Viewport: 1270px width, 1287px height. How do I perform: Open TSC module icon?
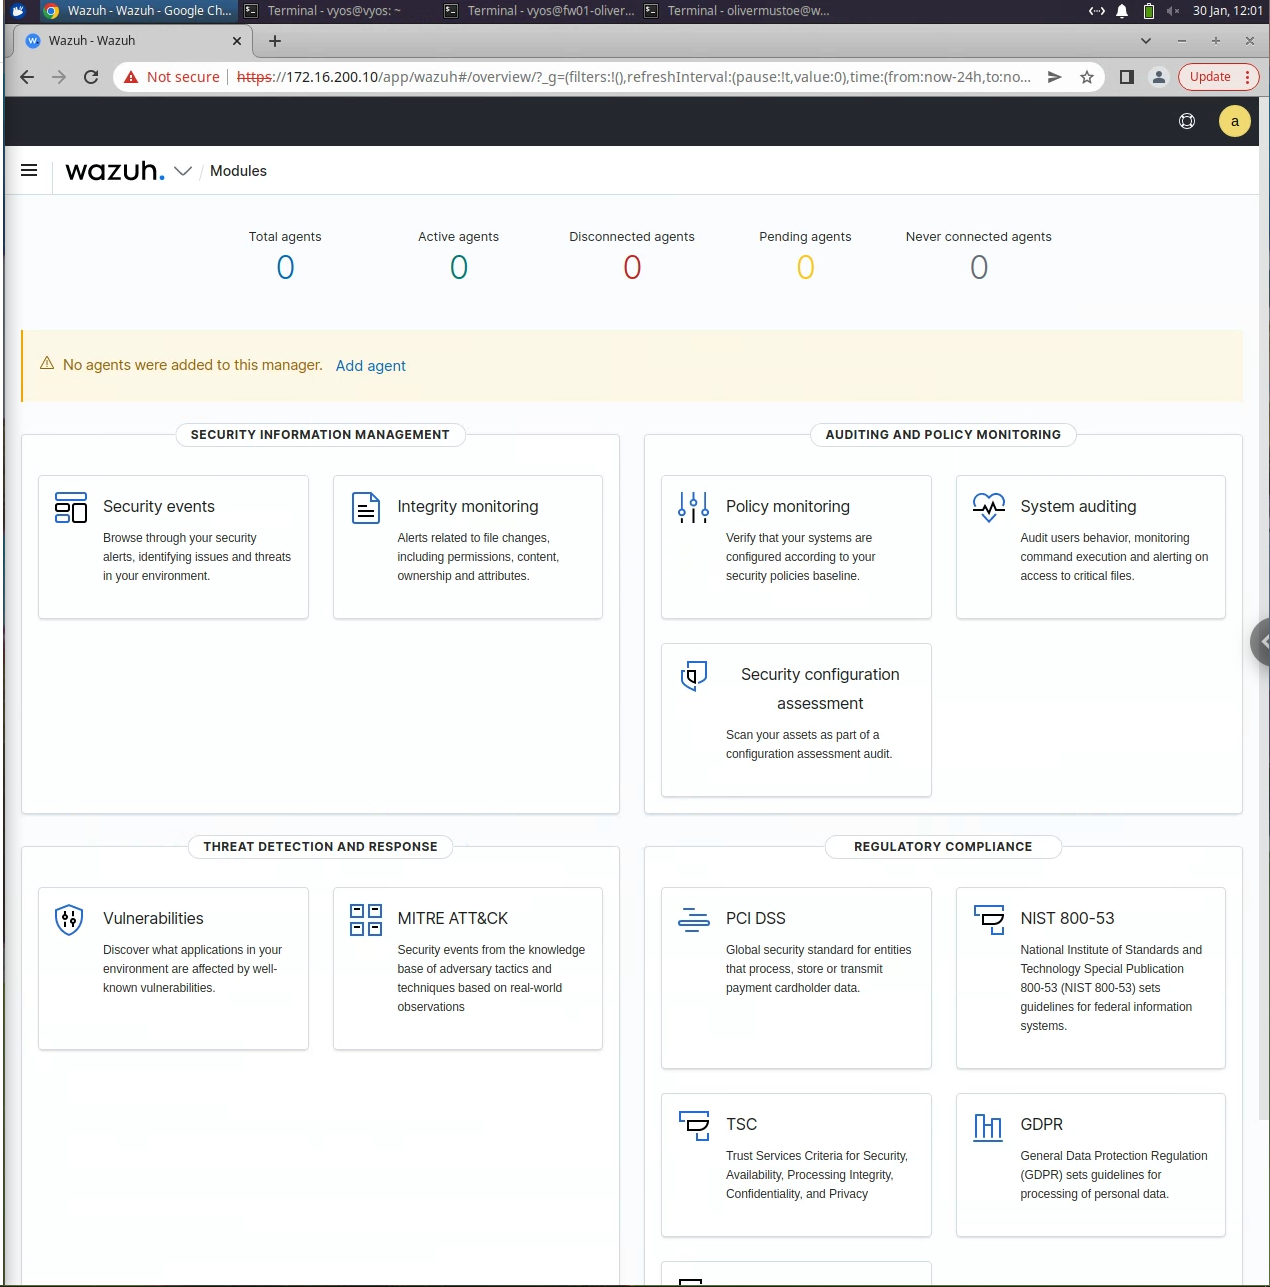tap(694, 1125)
